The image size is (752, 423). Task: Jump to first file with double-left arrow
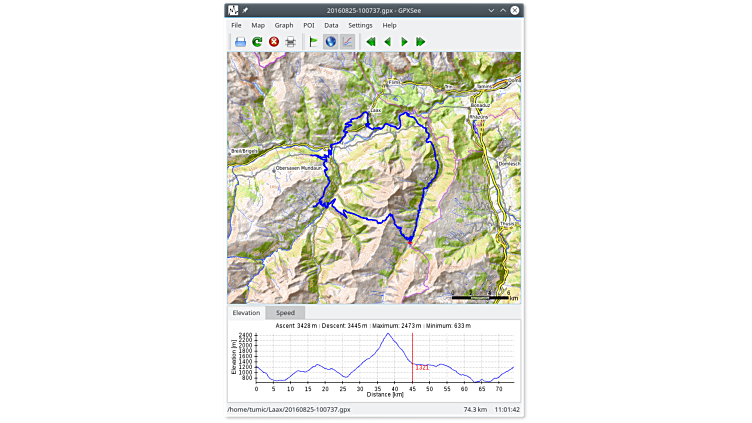(x=371, y=42)
